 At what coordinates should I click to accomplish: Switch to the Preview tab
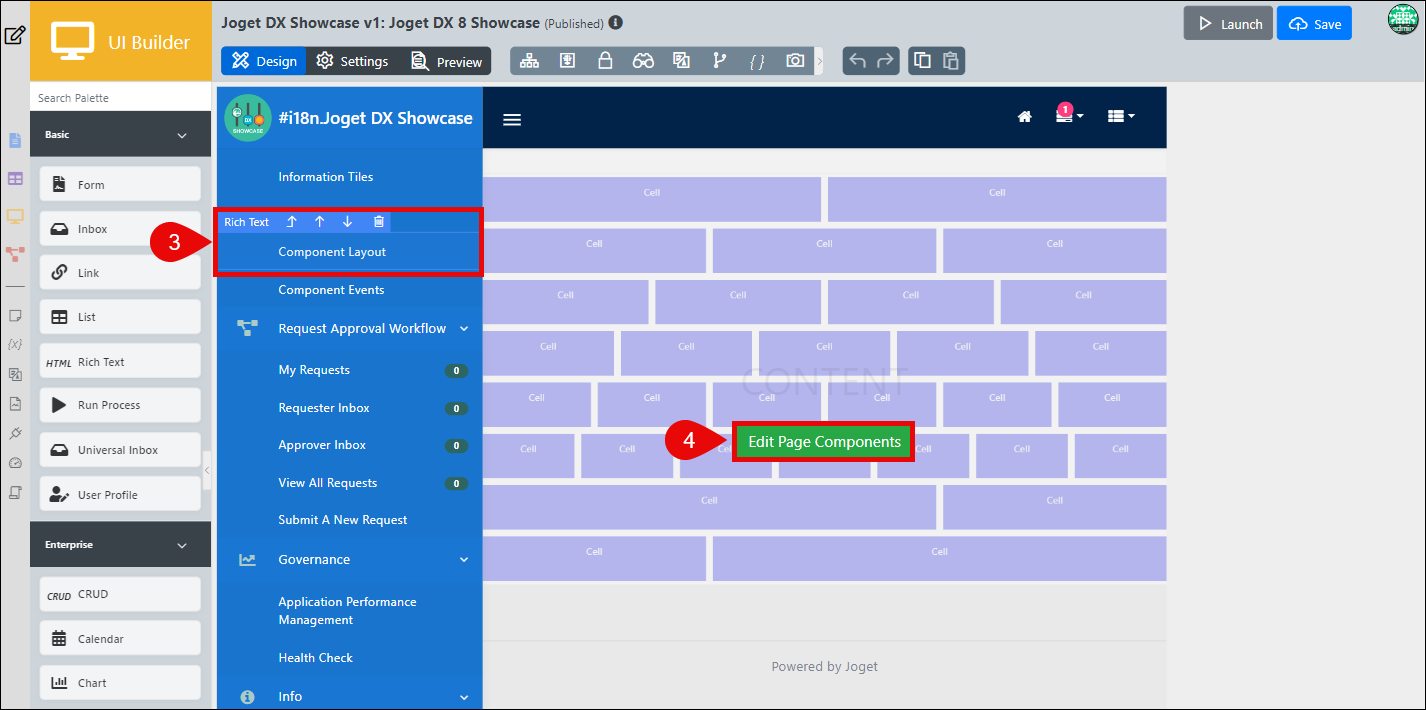tap(446, 61)
